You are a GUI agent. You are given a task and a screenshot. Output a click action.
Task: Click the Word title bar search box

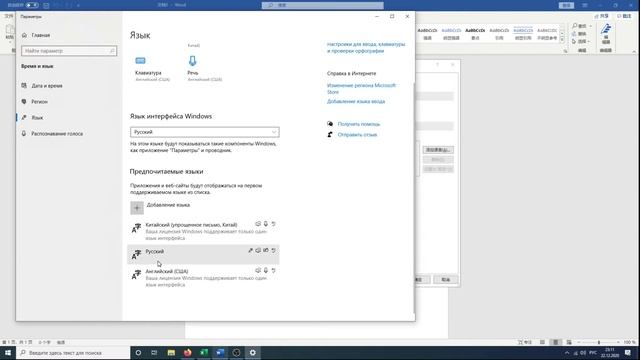(322, 5)
